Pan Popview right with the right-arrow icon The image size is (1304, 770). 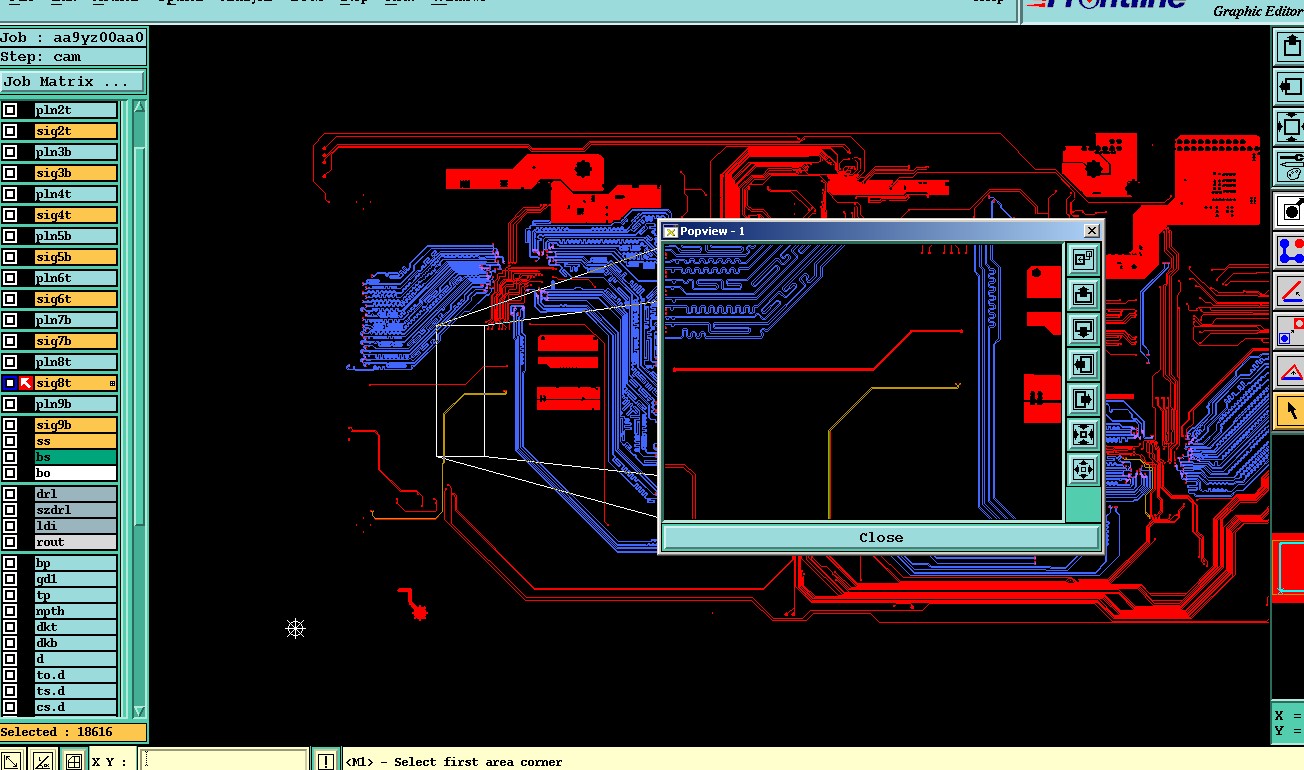(x=1083, y=399)
